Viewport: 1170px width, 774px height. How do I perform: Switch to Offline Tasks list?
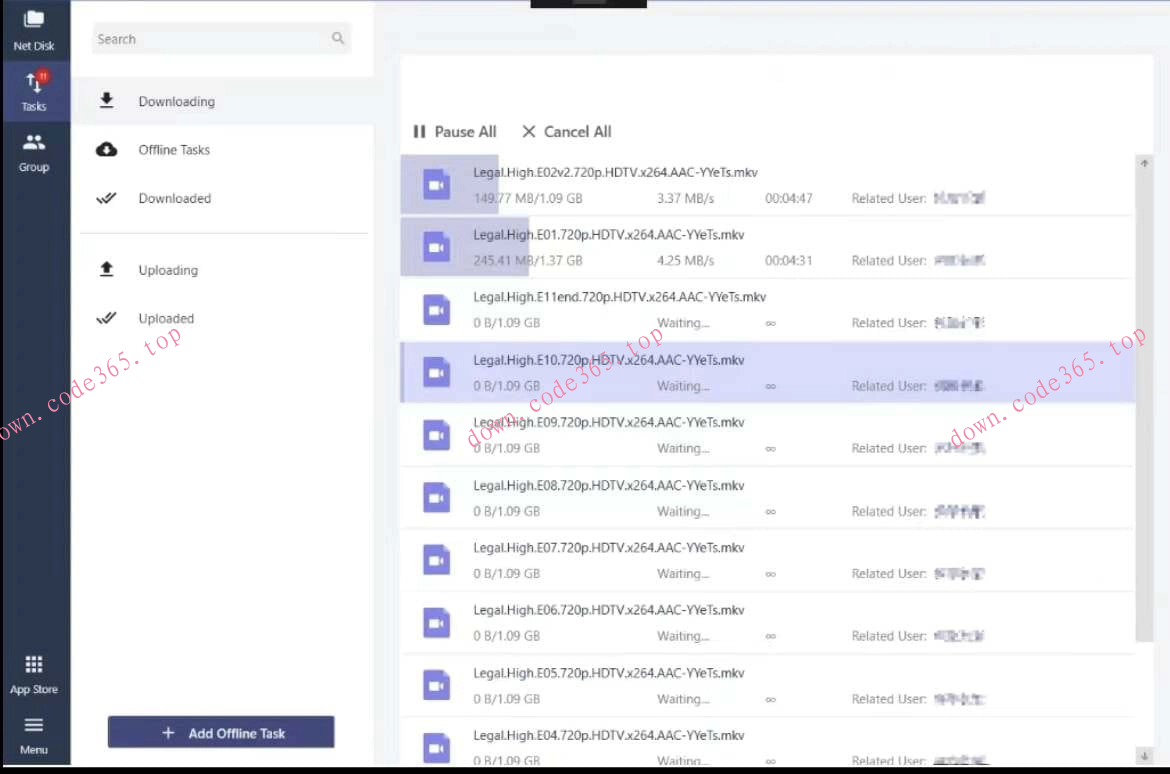tap(174, 150)
